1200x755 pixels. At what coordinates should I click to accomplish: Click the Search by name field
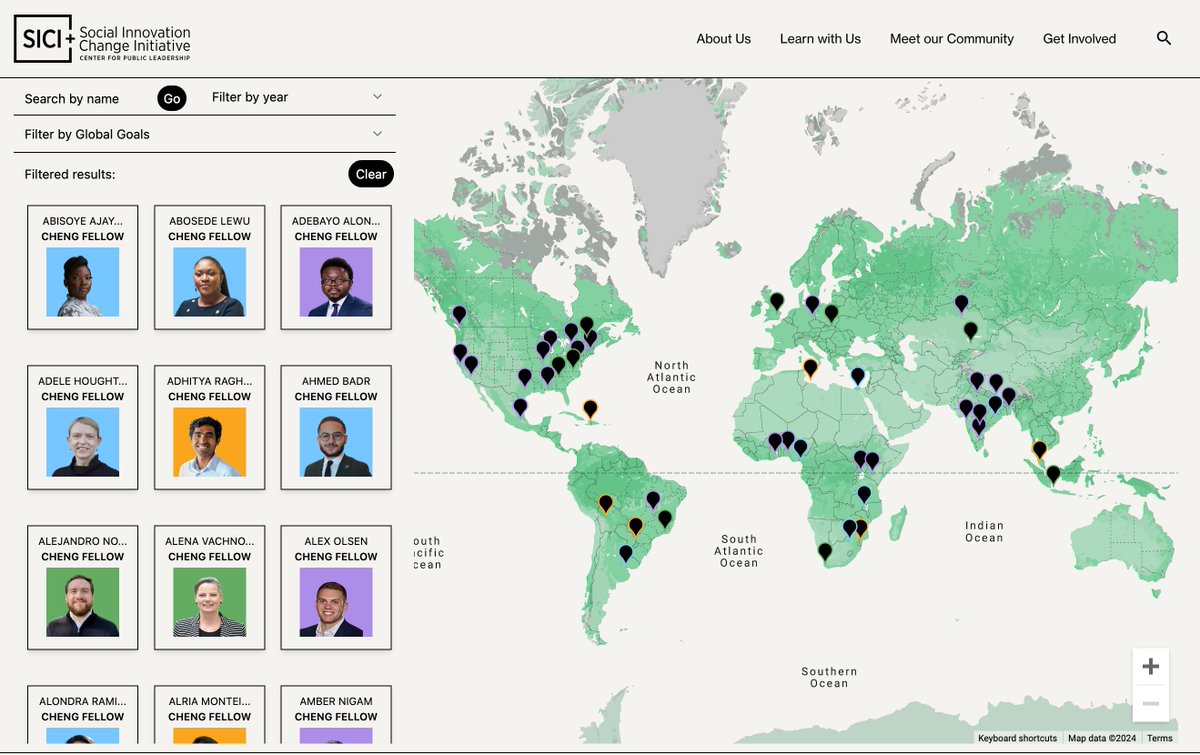pos(87,98)
